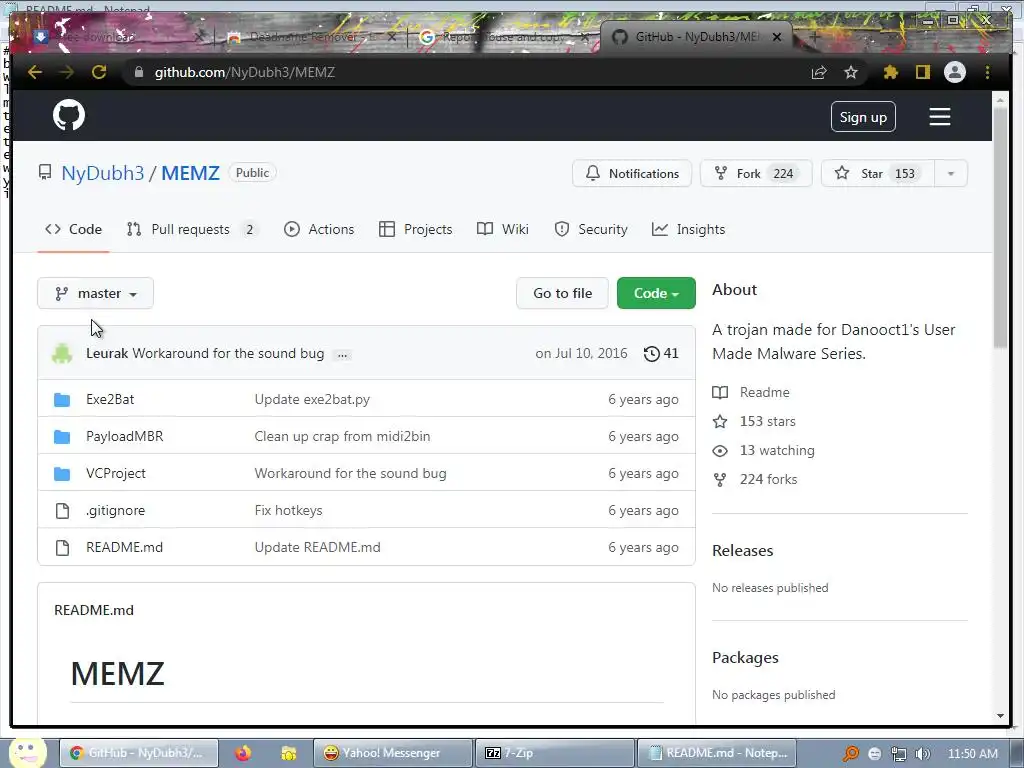Open the Pull requests tab

[x=191, y=229]
